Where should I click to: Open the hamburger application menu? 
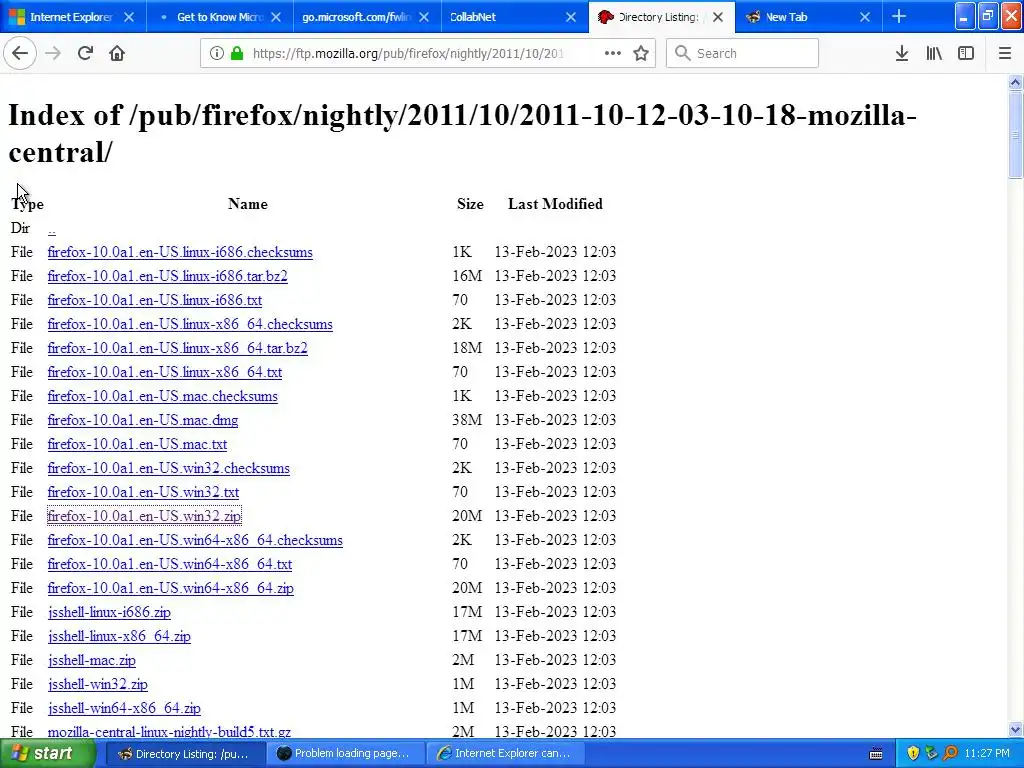(x=1005, y=54)
